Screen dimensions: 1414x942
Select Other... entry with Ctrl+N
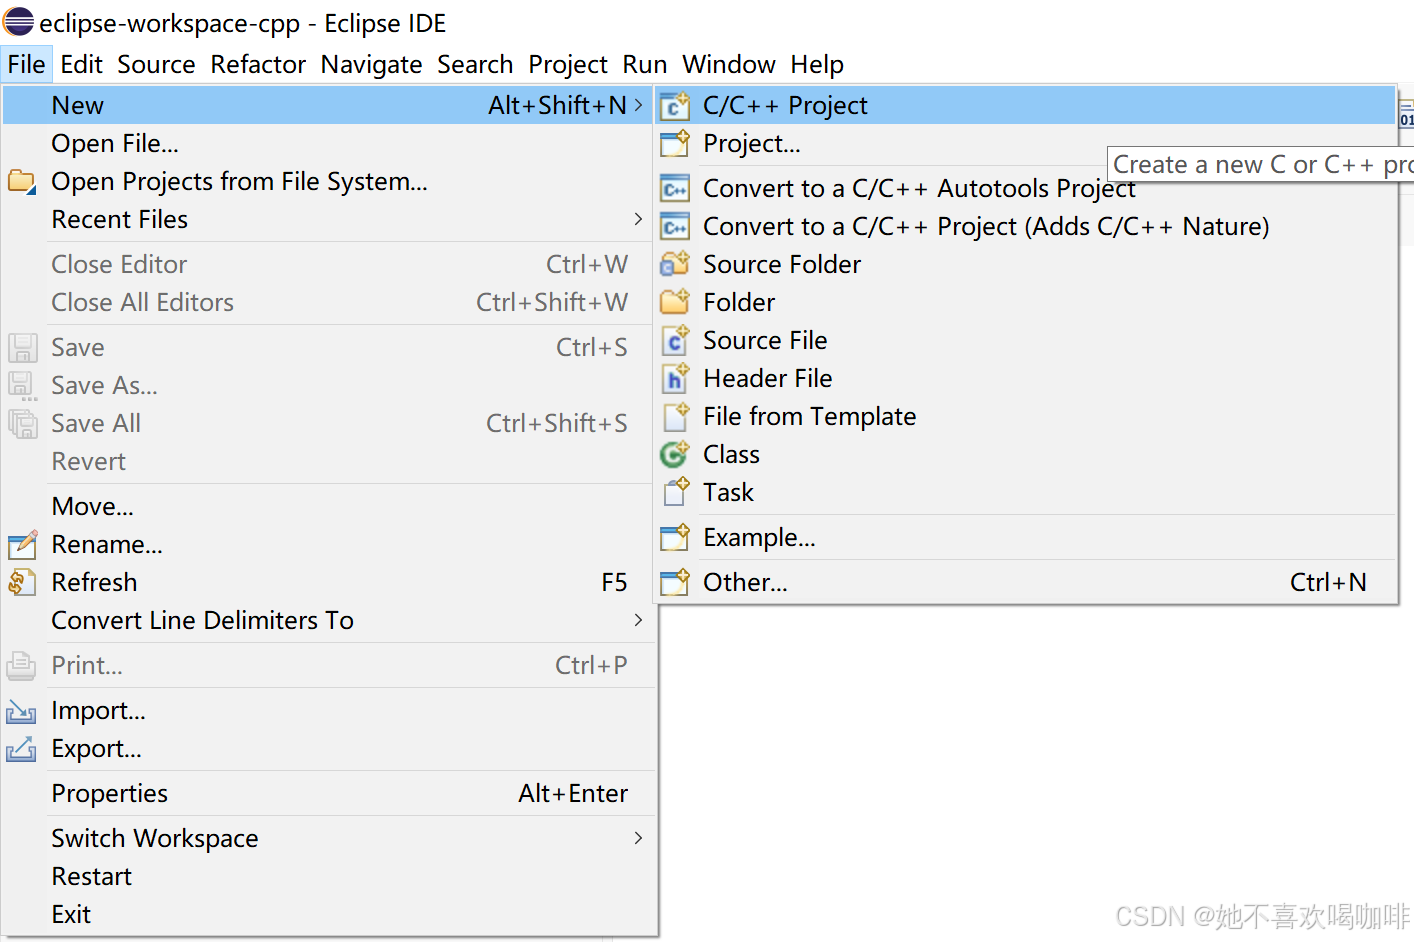pos(1025,582)
